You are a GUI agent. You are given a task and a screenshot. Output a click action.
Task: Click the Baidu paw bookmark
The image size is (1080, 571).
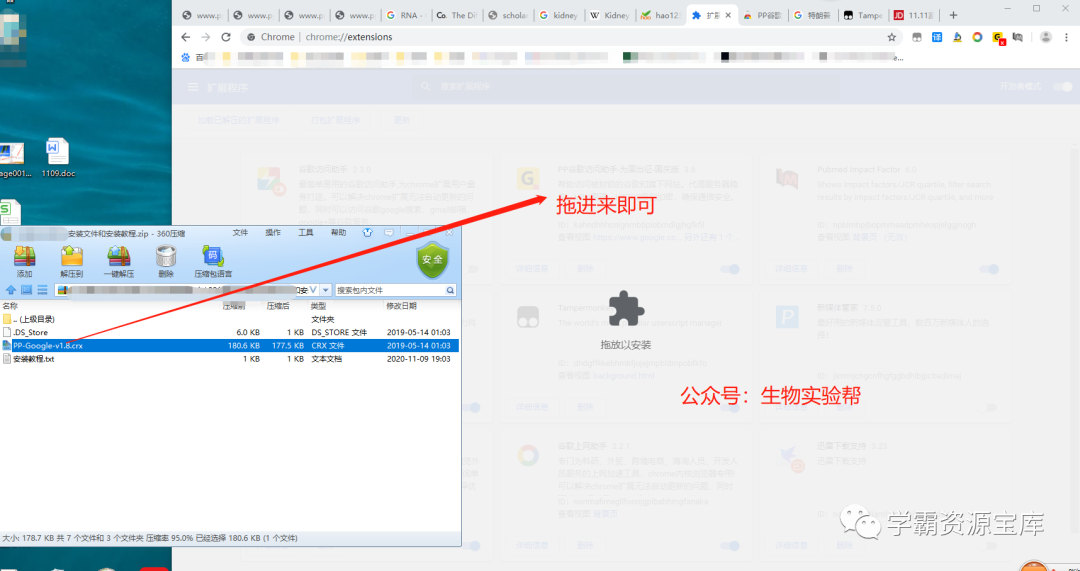(x=185, y=58)
